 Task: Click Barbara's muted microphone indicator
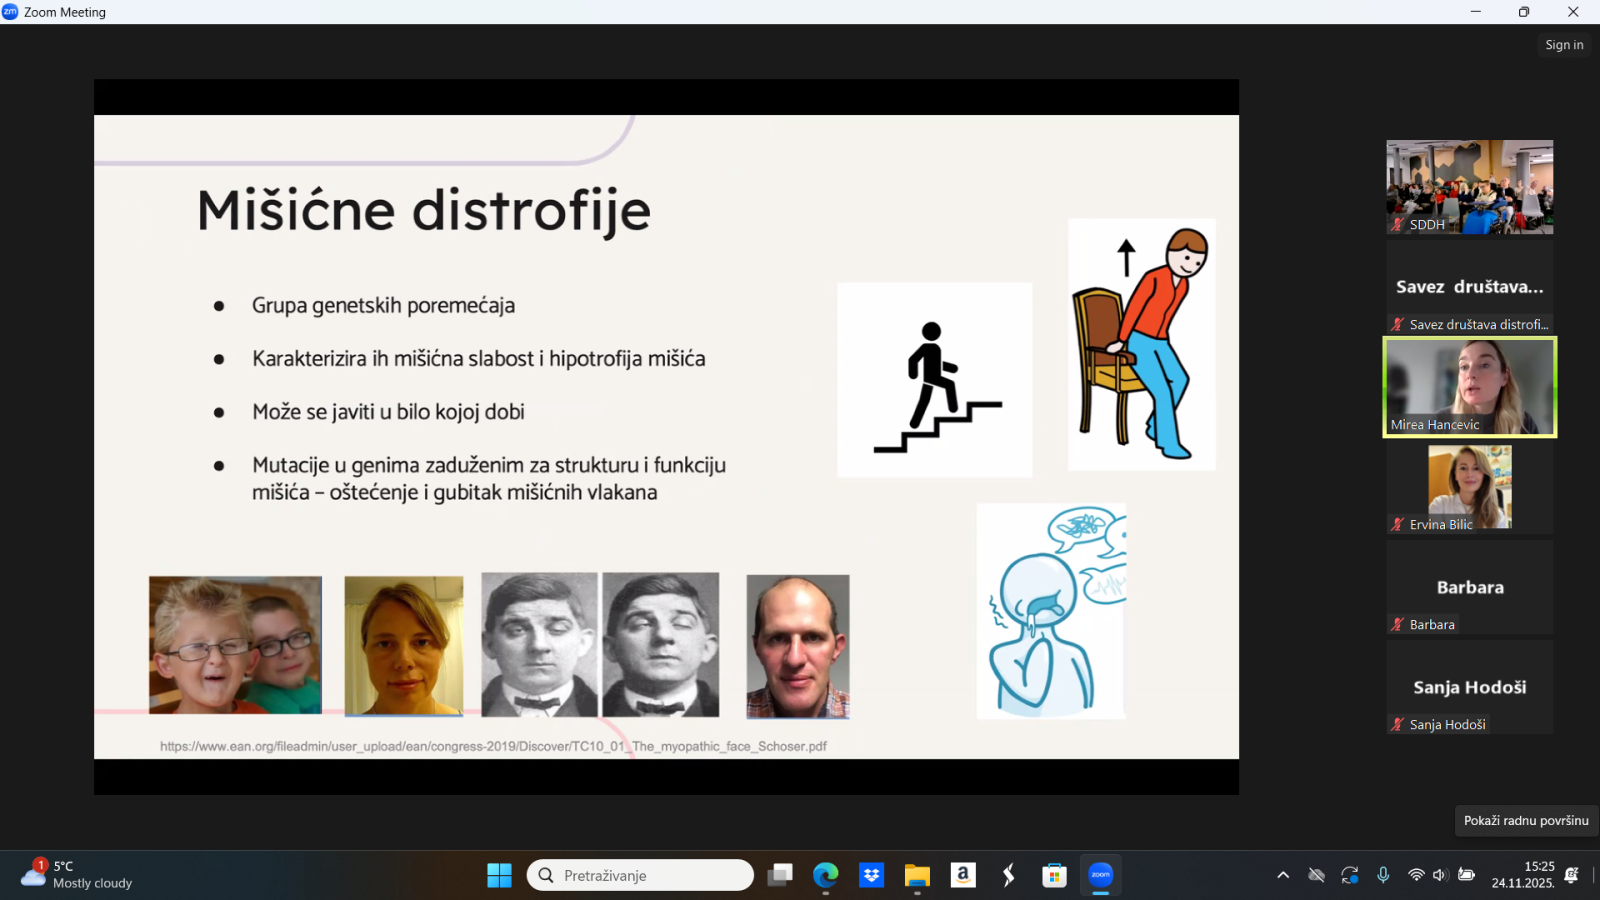[x=1398, y=625]
